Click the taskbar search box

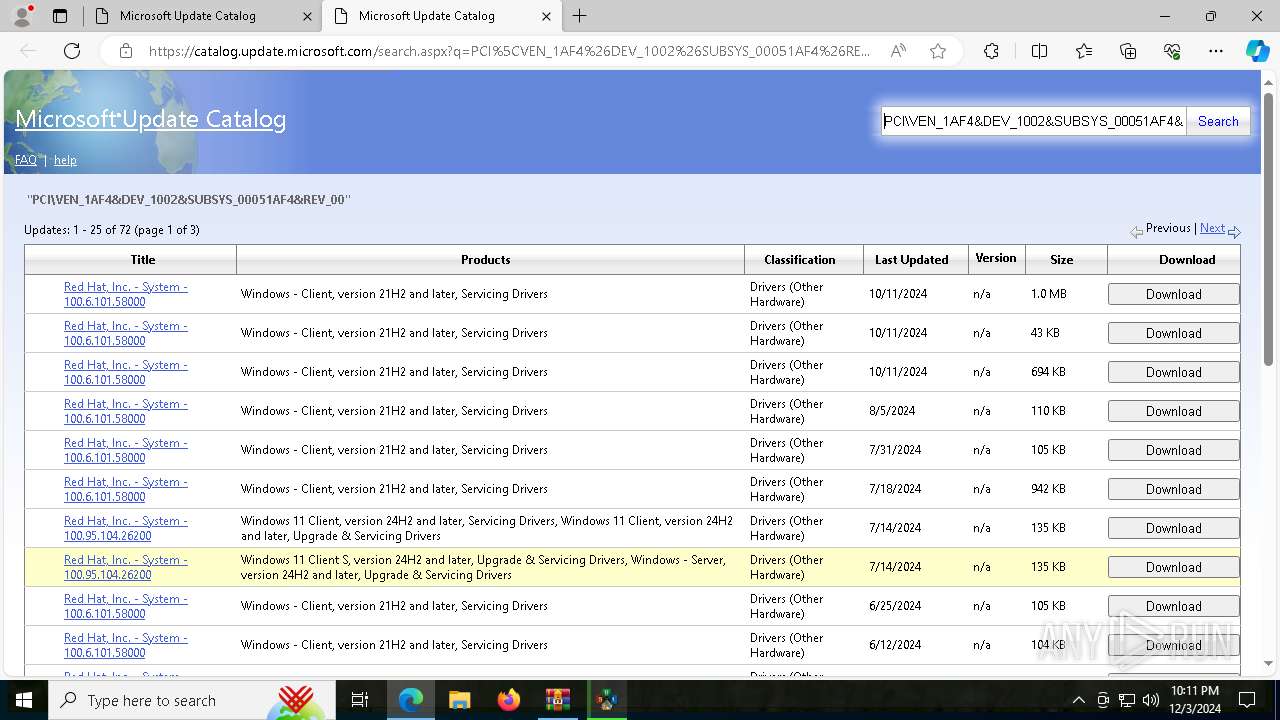[x=192, y=700]
